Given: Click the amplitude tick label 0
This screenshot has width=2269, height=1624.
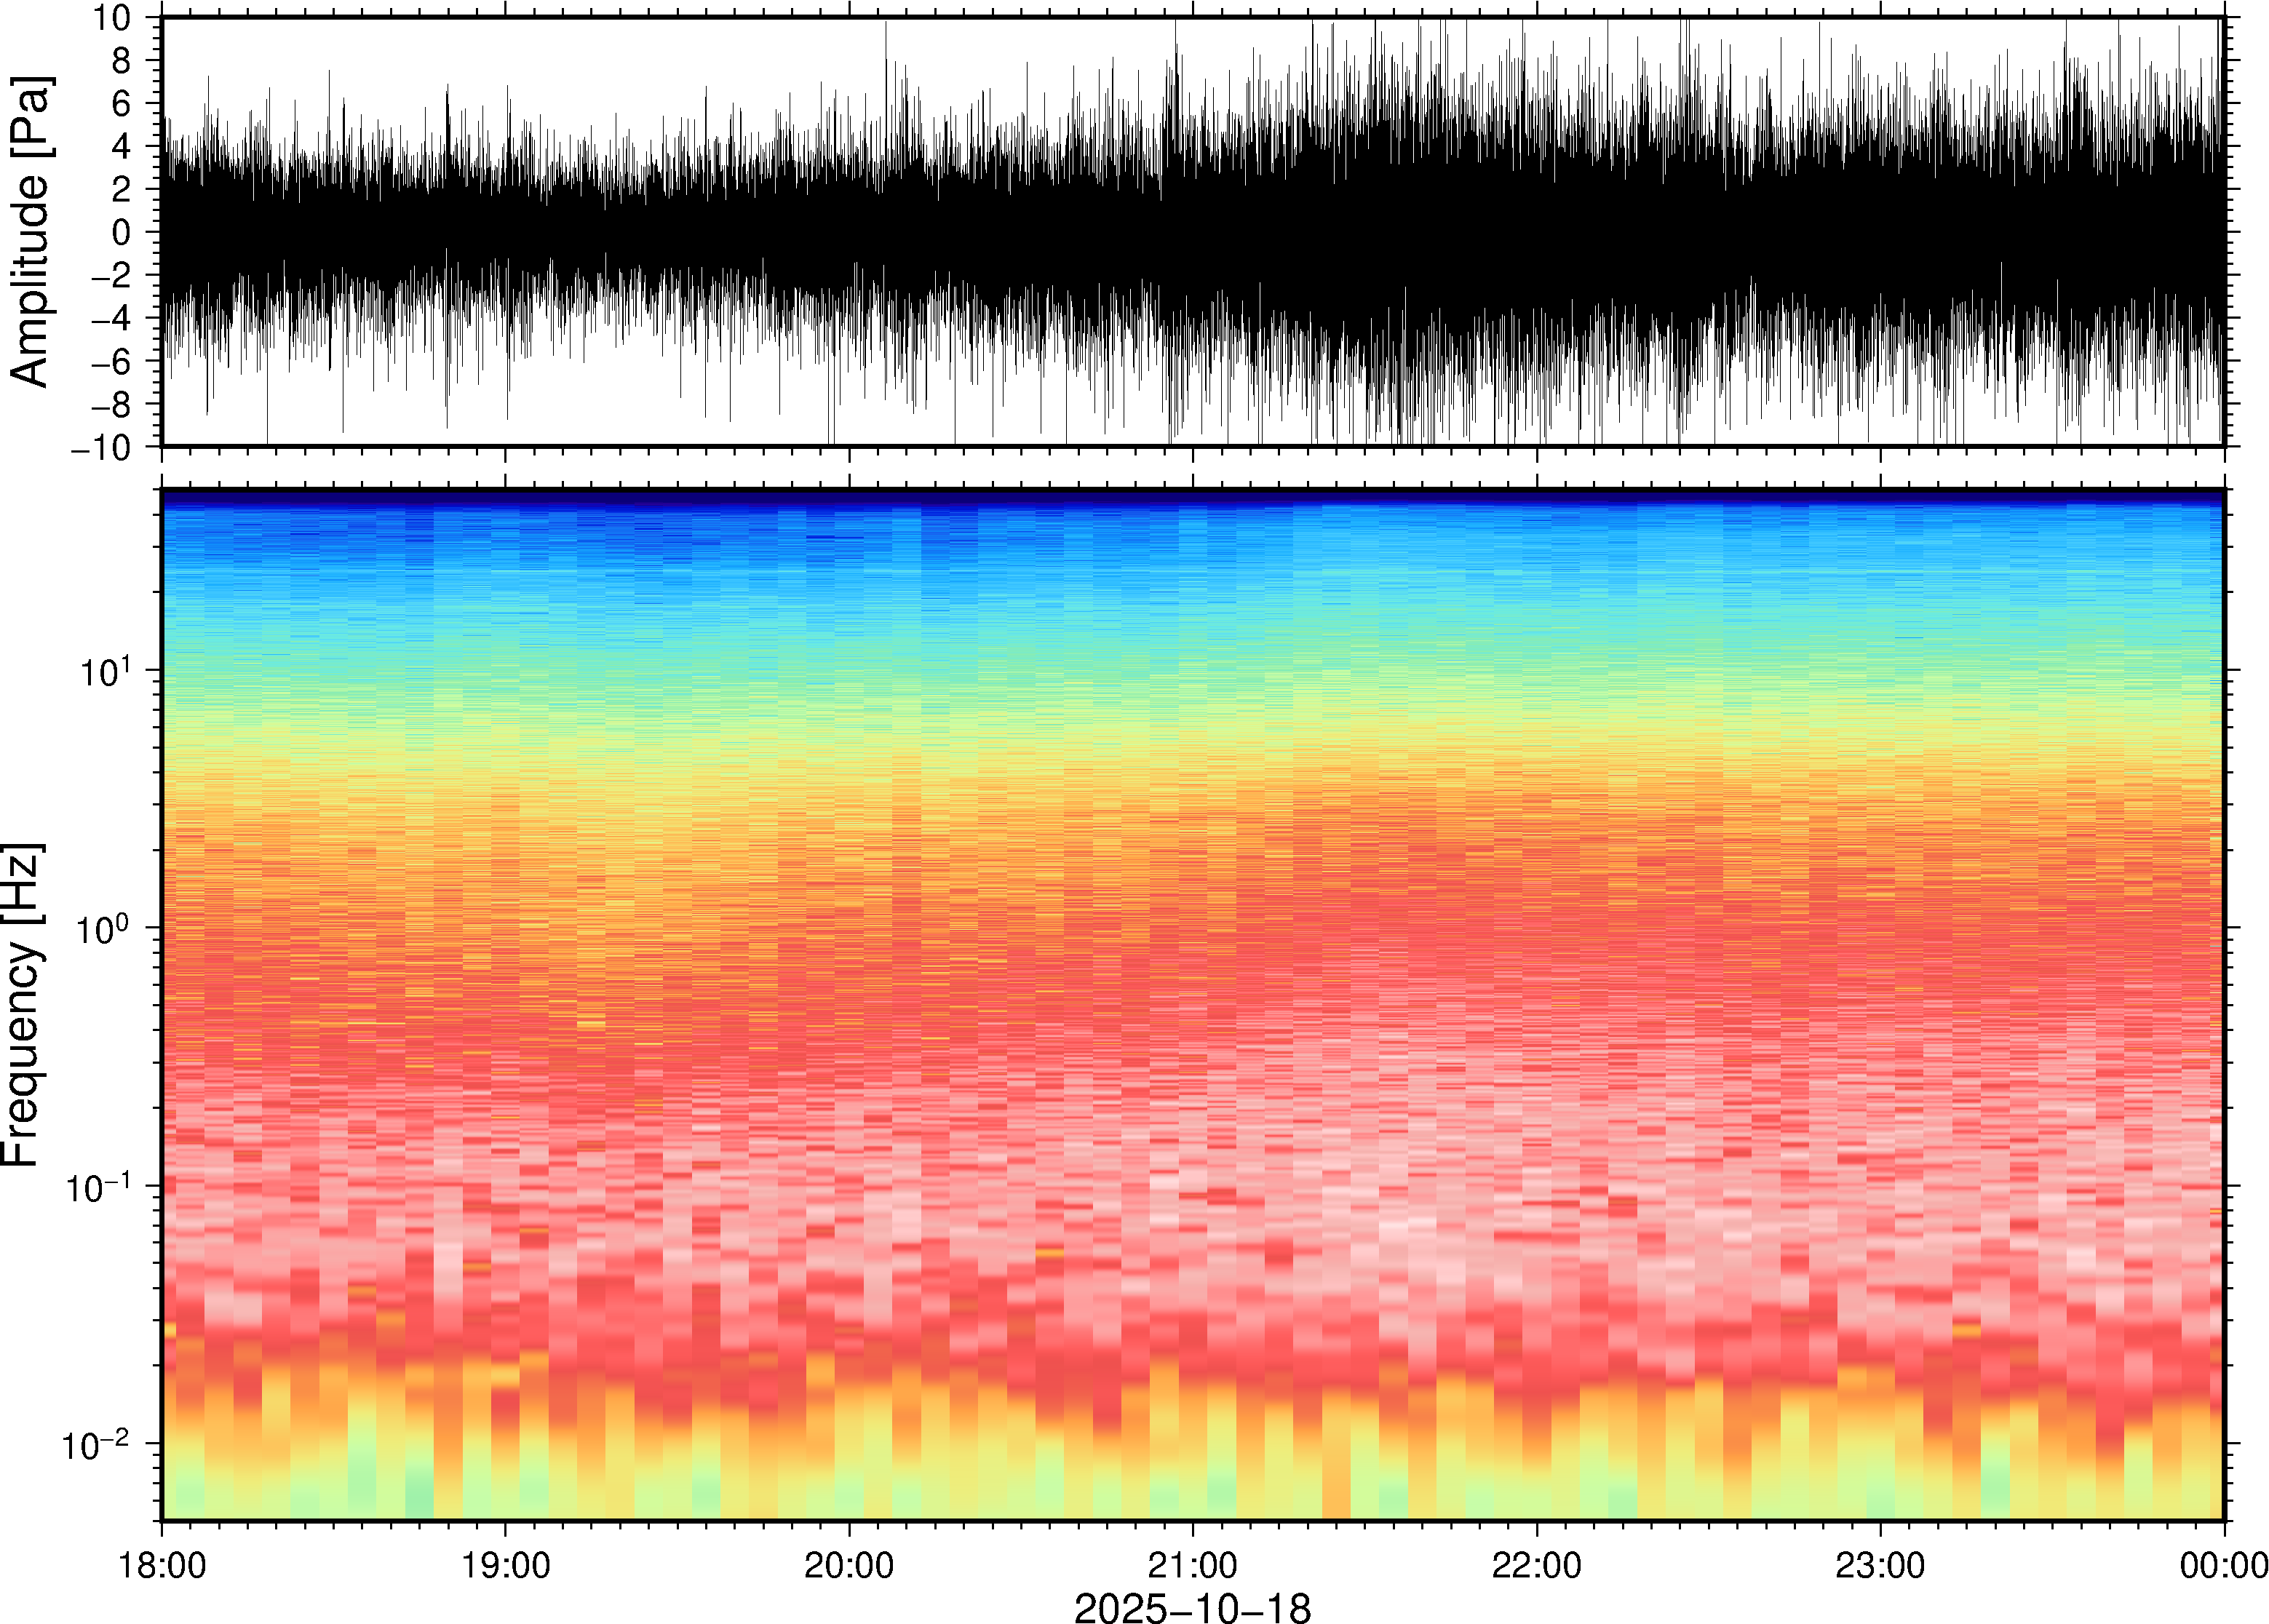Looking at the screenshot, I should 122,233.
